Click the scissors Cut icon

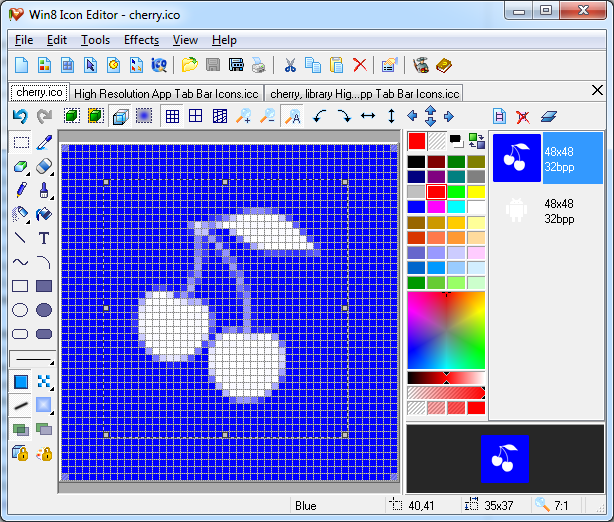pos(290,65)
